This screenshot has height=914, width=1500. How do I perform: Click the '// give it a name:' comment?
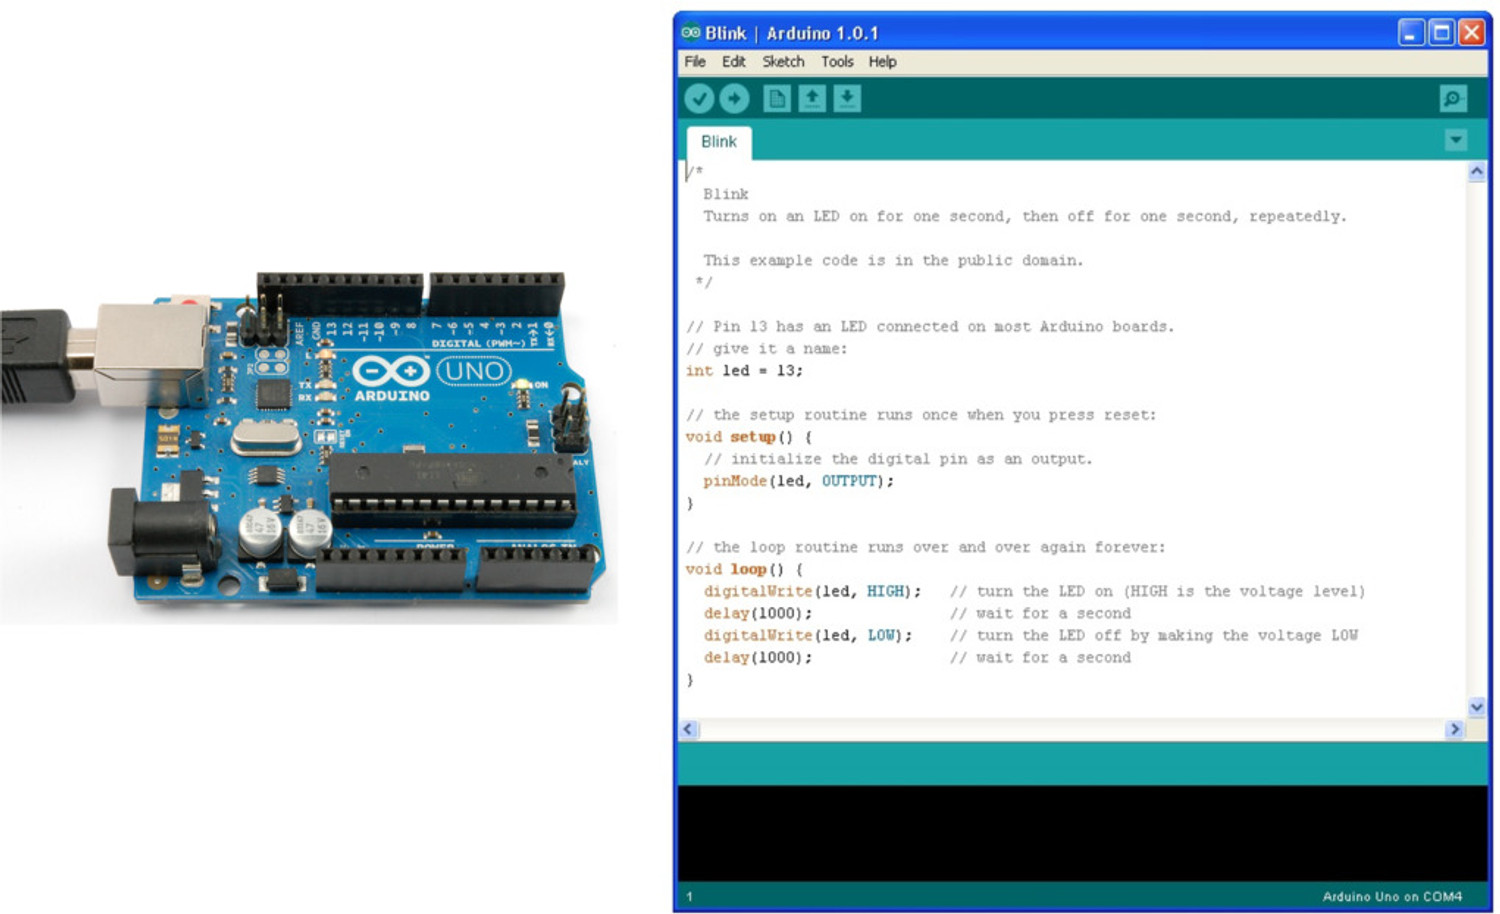click(766, 349)
